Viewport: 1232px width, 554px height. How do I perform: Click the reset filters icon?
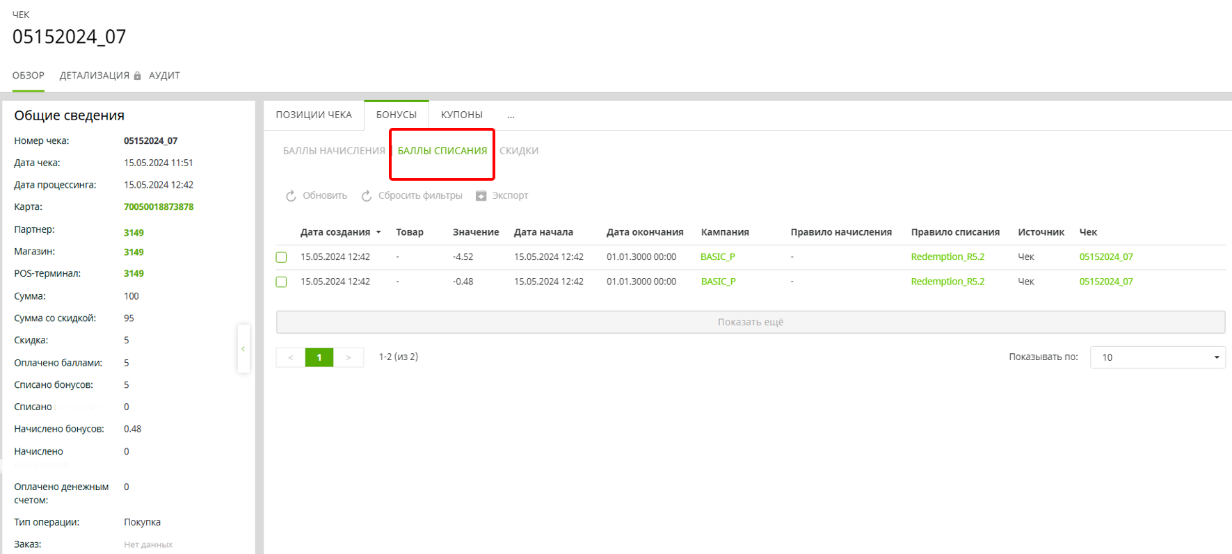(x=367, y=196)
